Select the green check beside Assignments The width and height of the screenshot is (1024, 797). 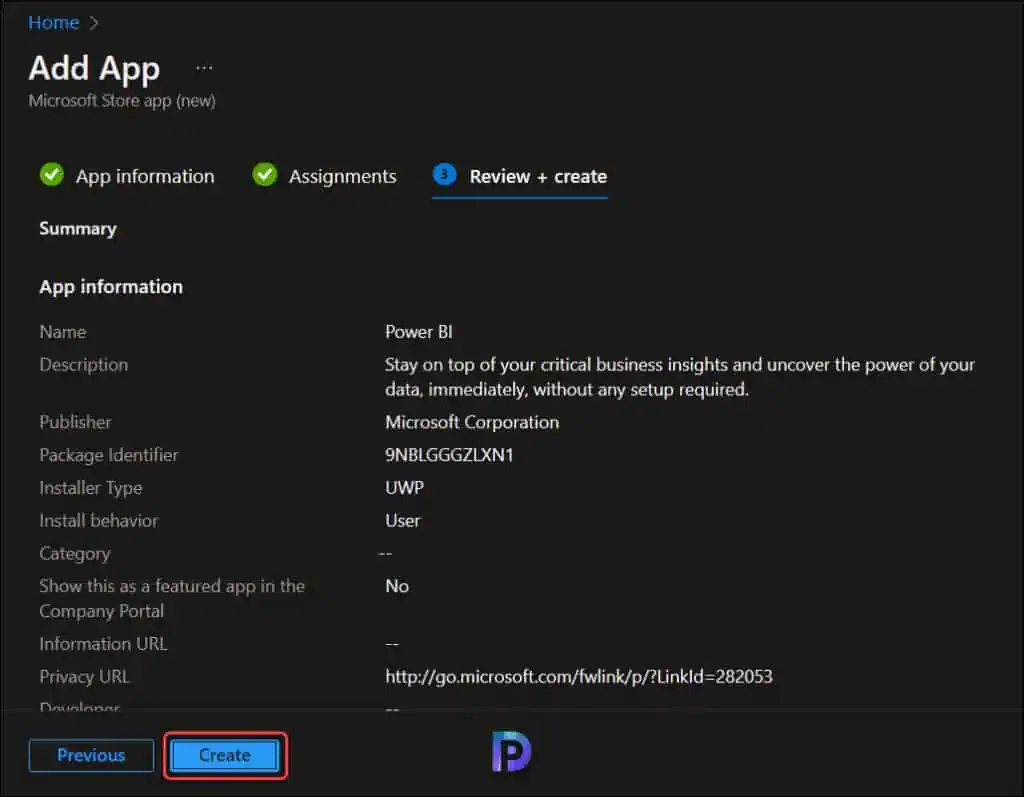point(264,174)
